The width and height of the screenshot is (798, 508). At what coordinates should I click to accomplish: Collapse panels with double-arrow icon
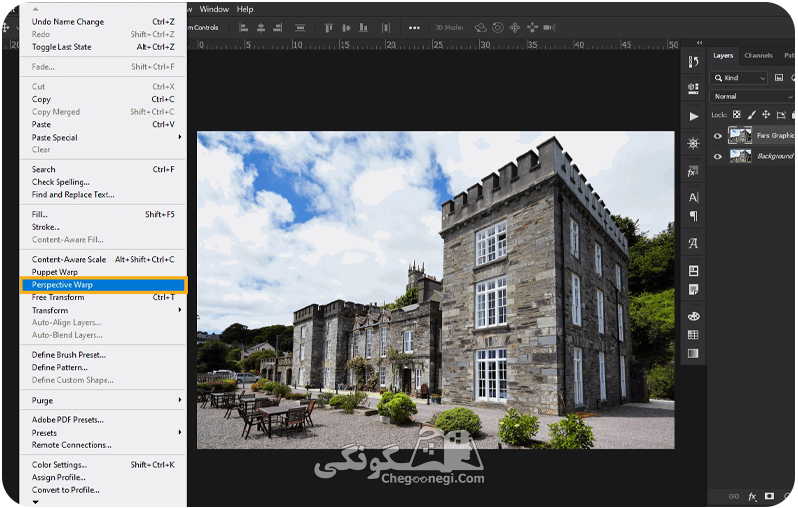click(699, 43)
